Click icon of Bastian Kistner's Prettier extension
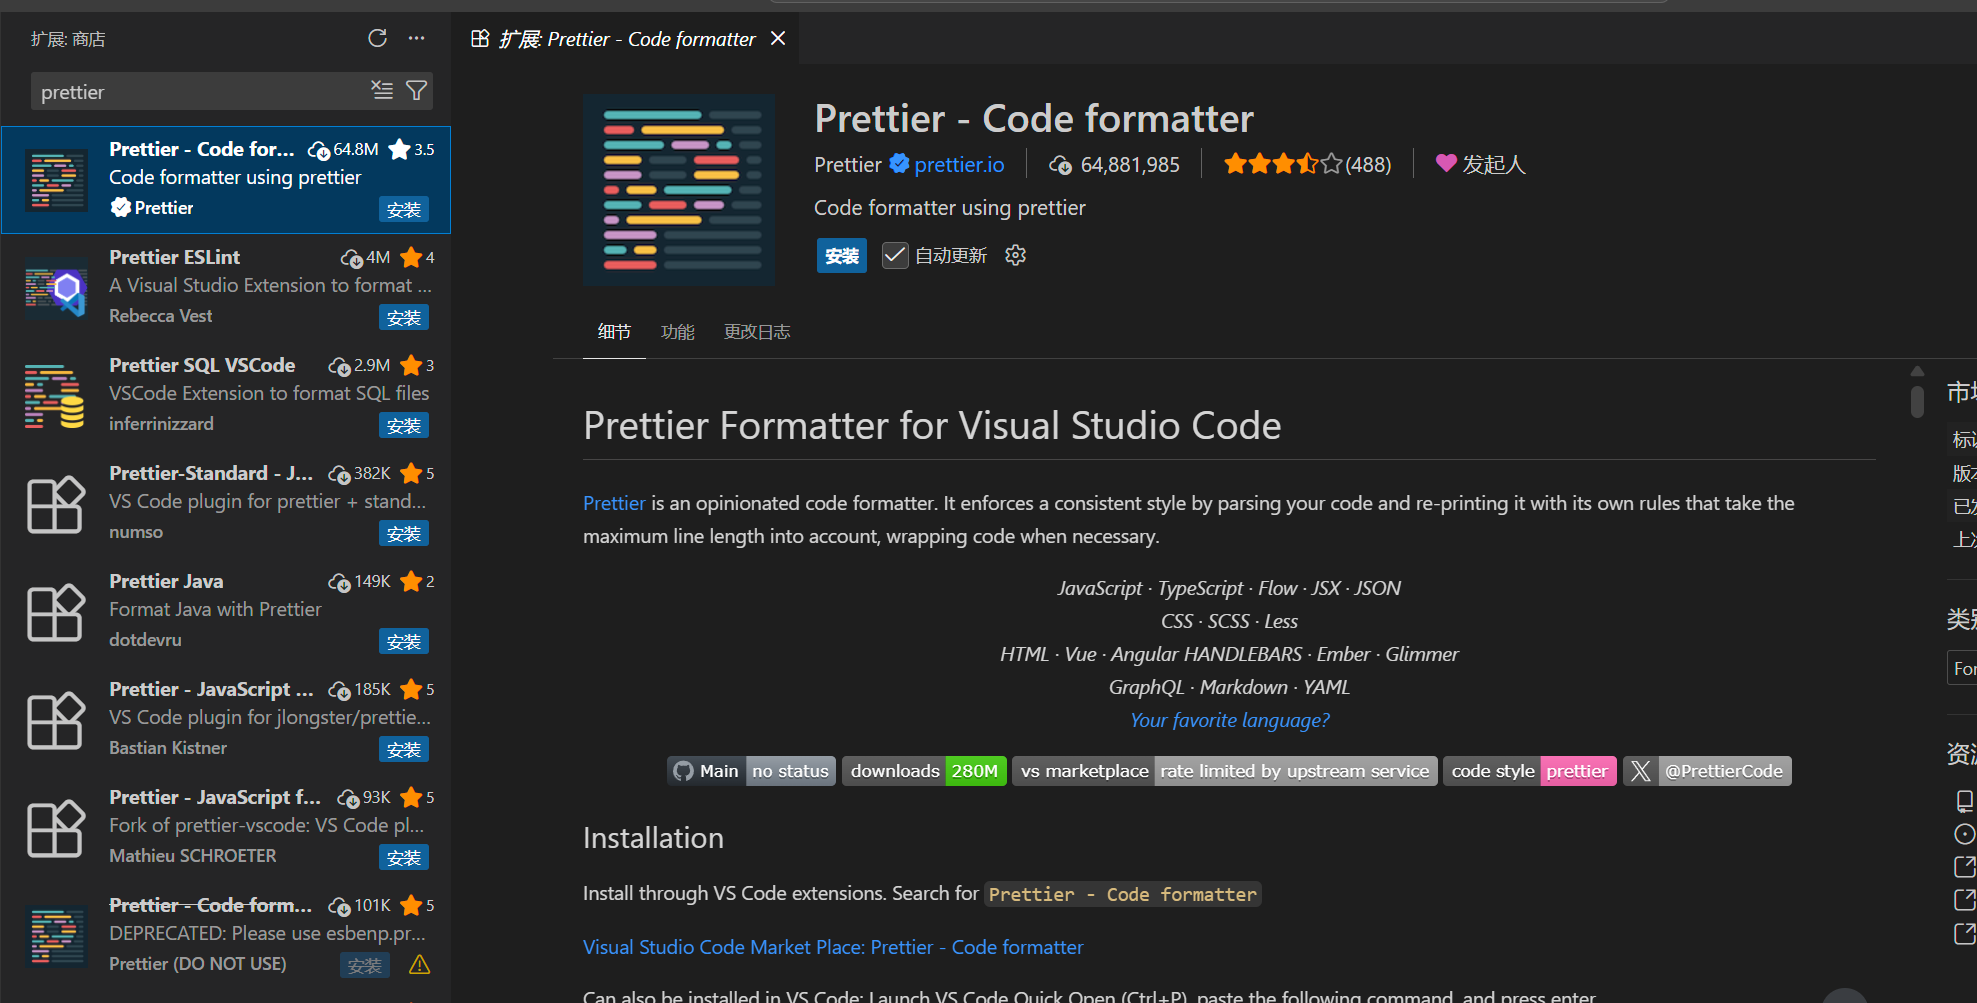Viewport: 1977px width, 1003px height. pyautogui.click(x=56, y=720)
